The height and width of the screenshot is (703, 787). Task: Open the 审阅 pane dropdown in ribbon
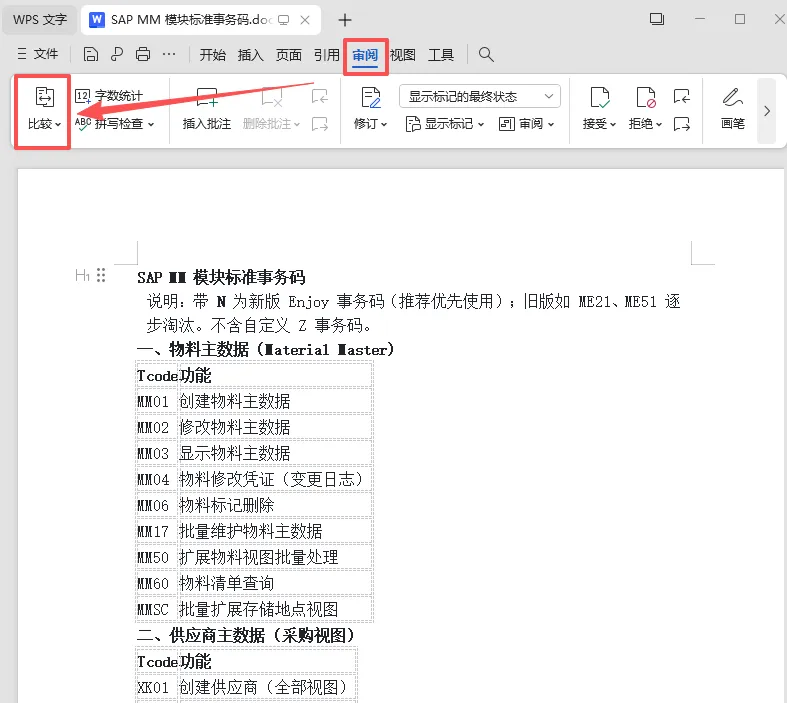coord(526,123)
